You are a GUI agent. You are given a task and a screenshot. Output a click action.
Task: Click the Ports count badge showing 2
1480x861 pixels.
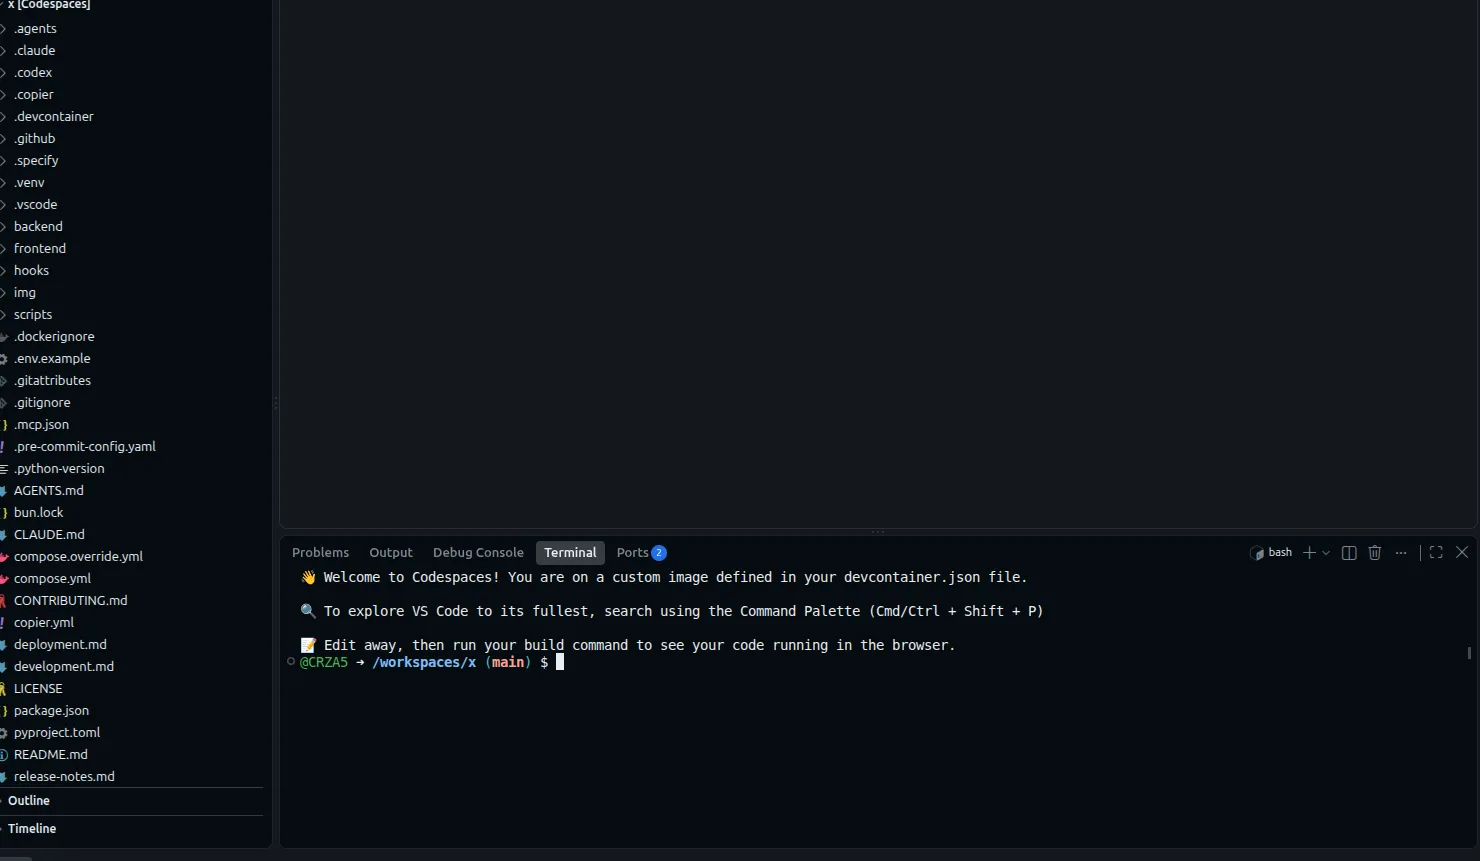(659, 553)
